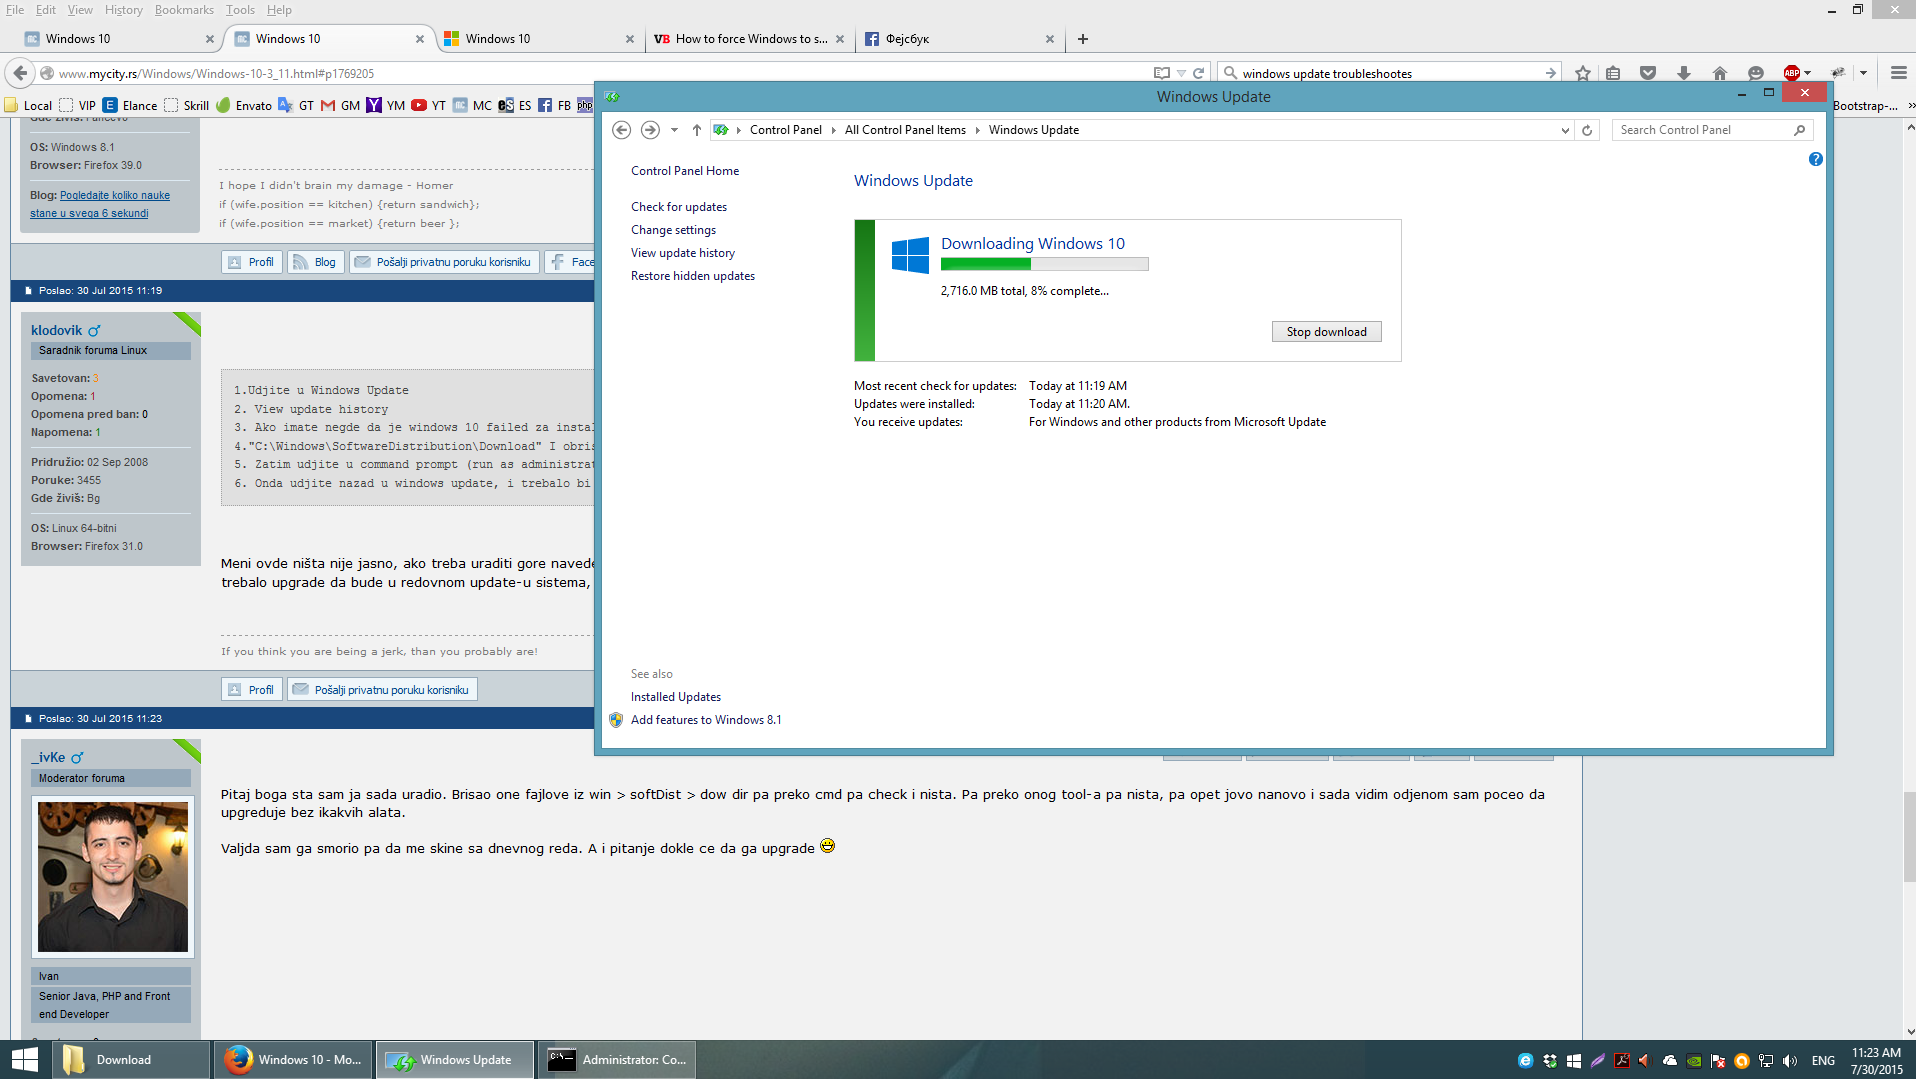Expand Control Panel breadcrumb arrow
Viewport: 1916px width, 1079px height.
[x=833, y=130]
